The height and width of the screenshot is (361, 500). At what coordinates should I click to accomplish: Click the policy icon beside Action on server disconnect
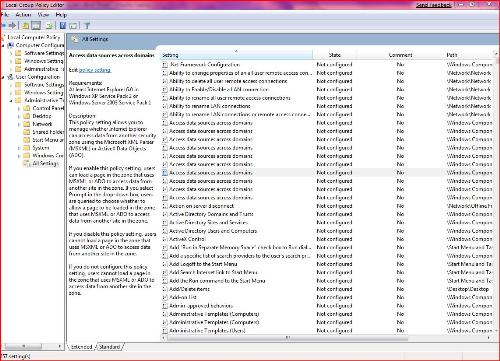pyautogui.click(x=165, y=206)
